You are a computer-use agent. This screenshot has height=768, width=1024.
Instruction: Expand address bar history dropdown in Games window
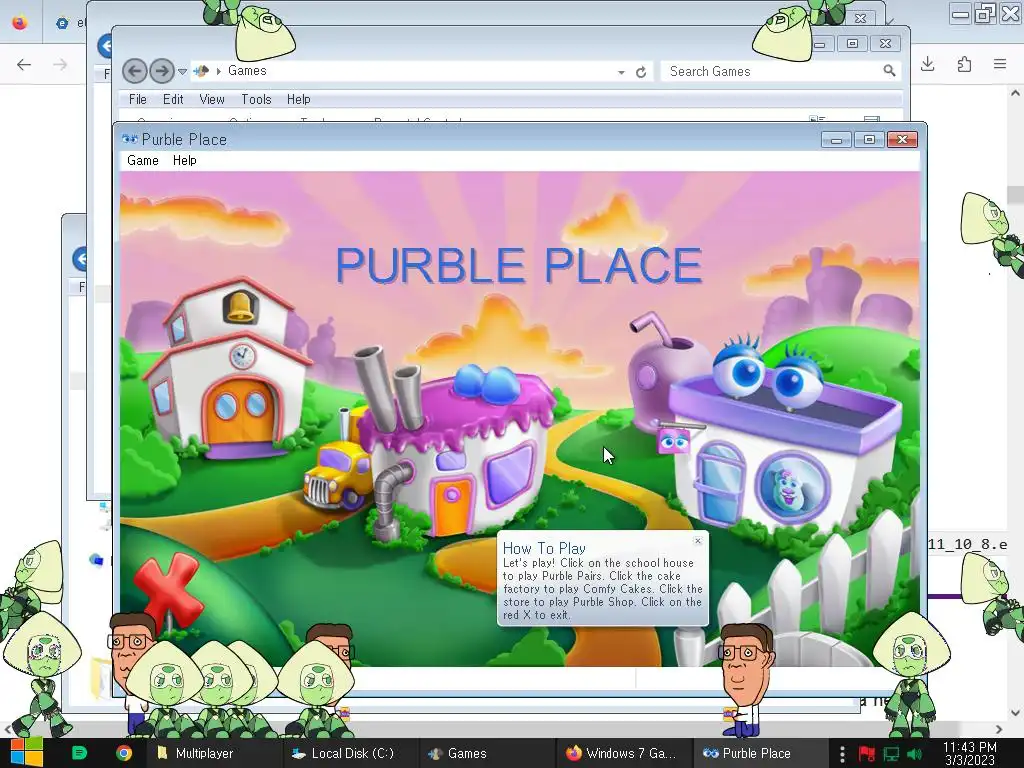point(621,72)
